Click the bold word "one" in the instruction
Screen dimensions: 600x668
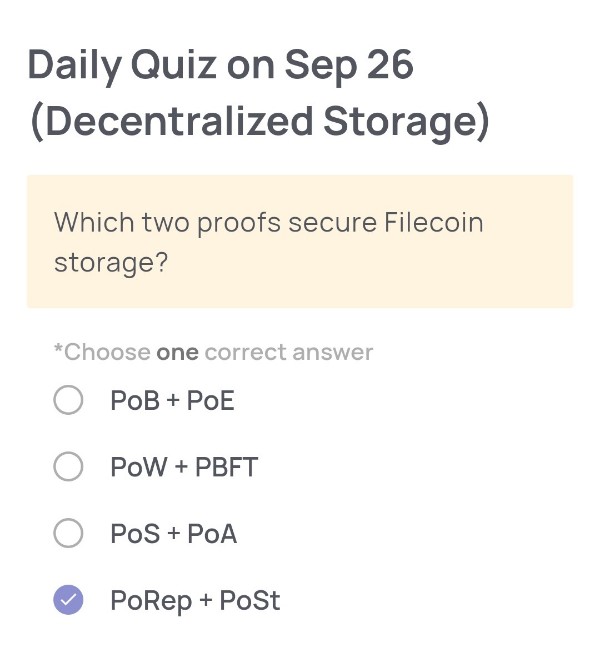coord(177,352)
